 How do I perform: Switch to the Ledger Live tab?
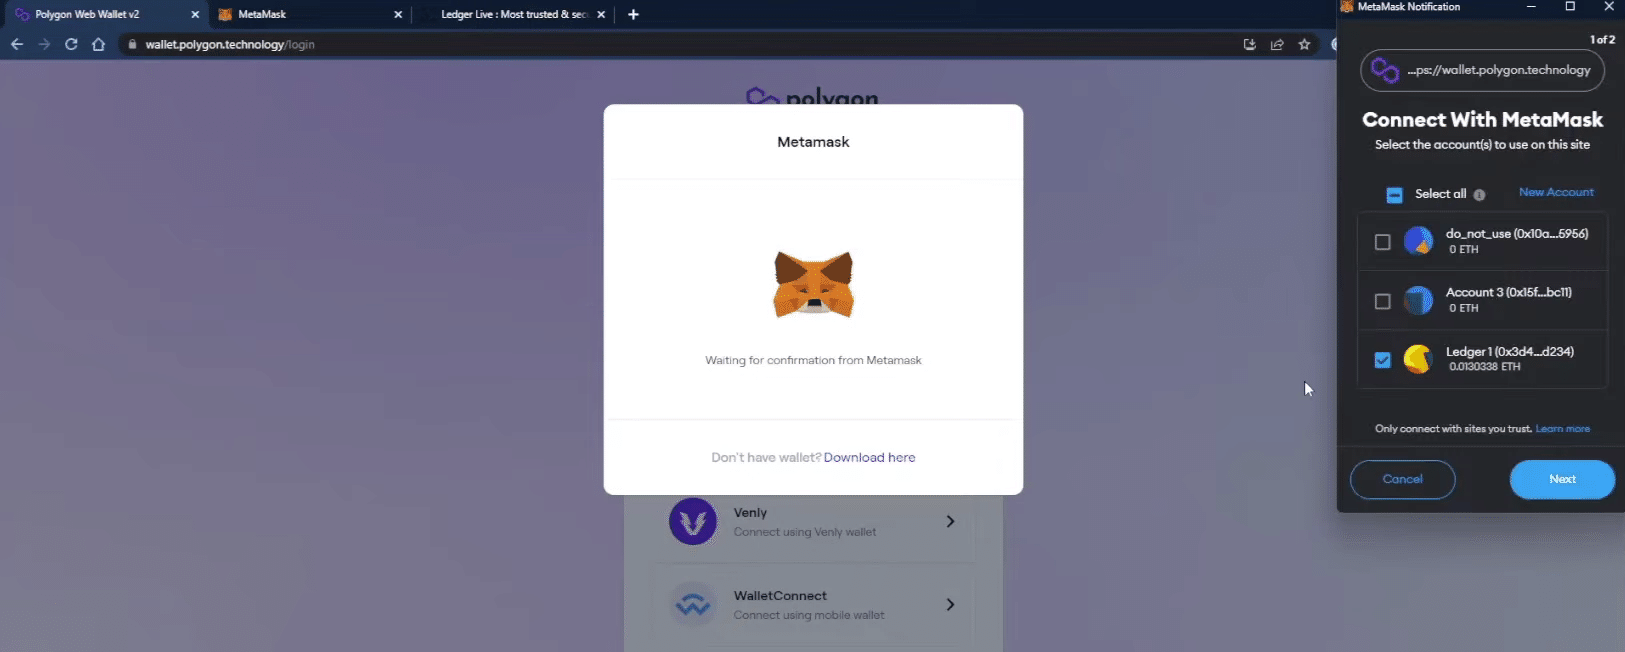pyautogui.click(x=515, y=14)
